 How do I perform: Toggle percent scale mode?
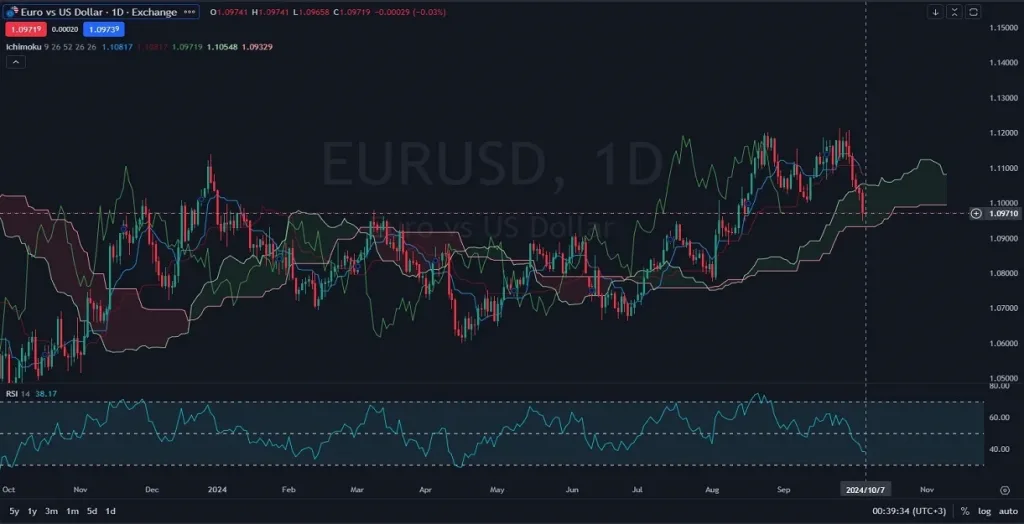(965, 511)
